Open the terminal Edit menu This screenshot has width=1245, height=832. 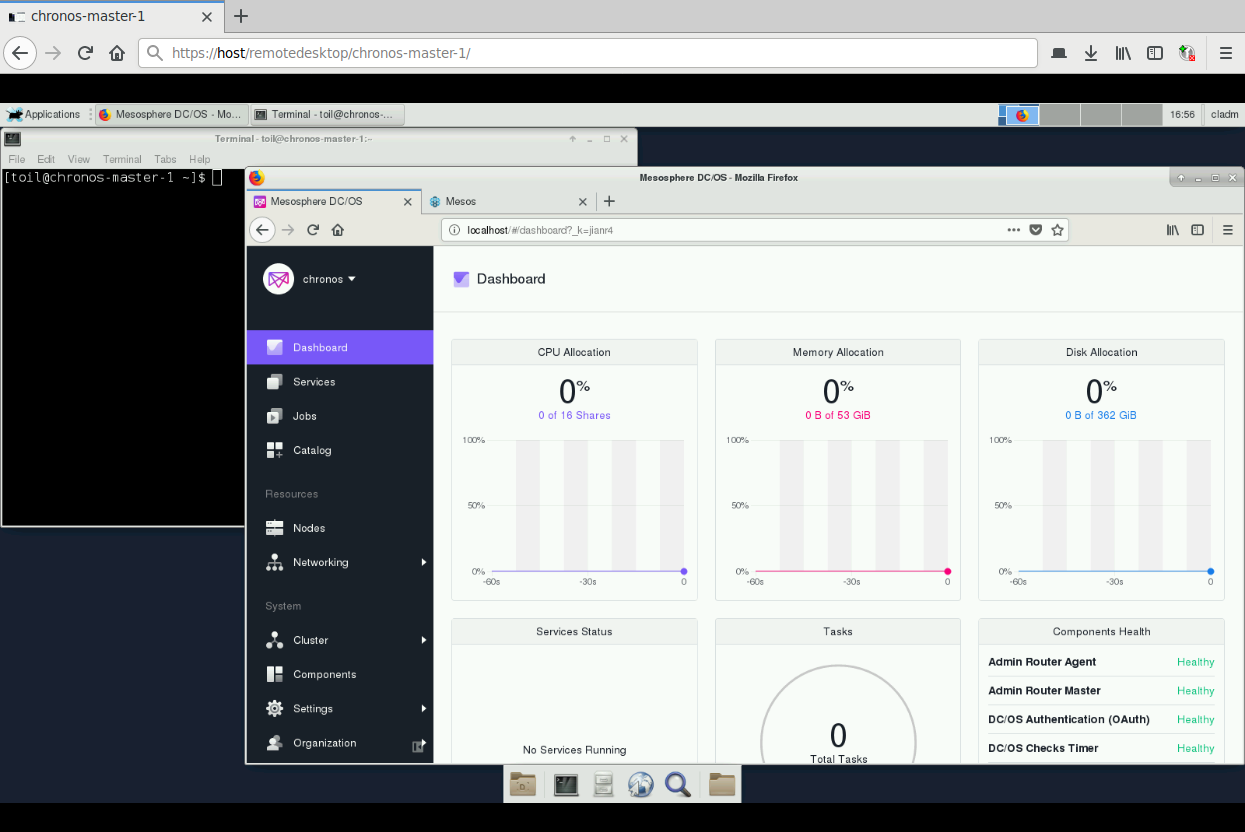46,159
